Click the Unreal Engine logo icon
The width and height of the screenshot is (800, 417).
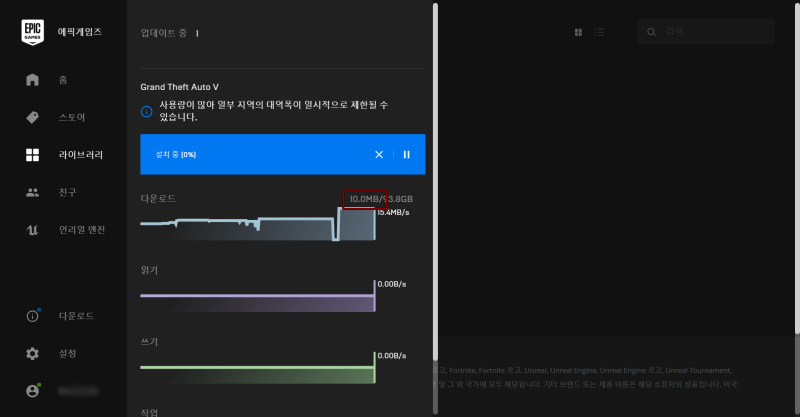pyautogui.click(x=32, y=230)
